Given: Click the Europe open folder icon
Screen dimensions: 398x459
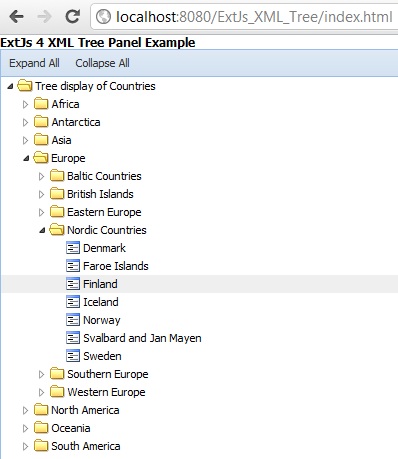Looking at the screenshot, I should (41, 158).
